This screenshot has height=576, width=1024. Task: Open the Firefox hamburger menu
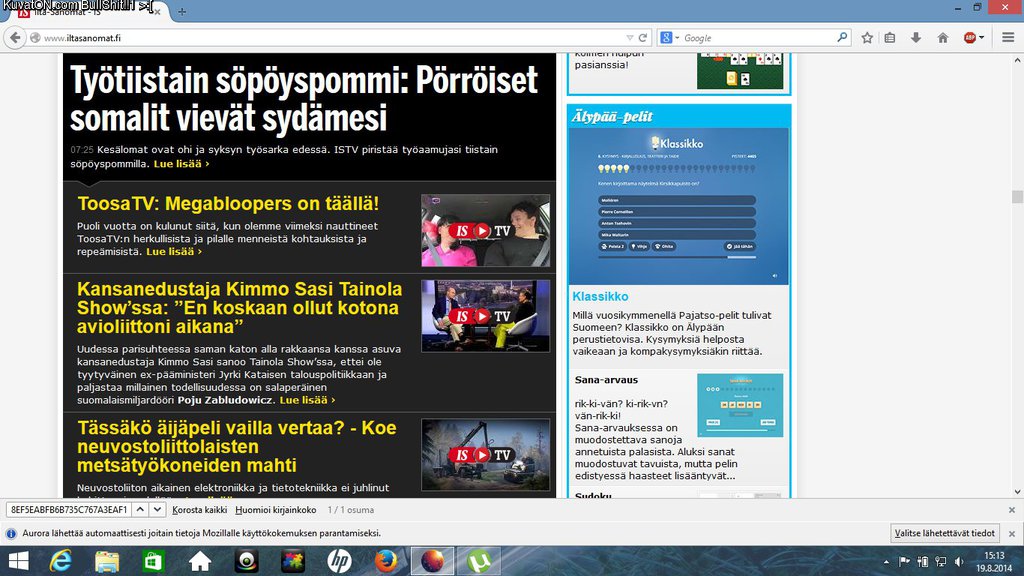[1007, 38]
